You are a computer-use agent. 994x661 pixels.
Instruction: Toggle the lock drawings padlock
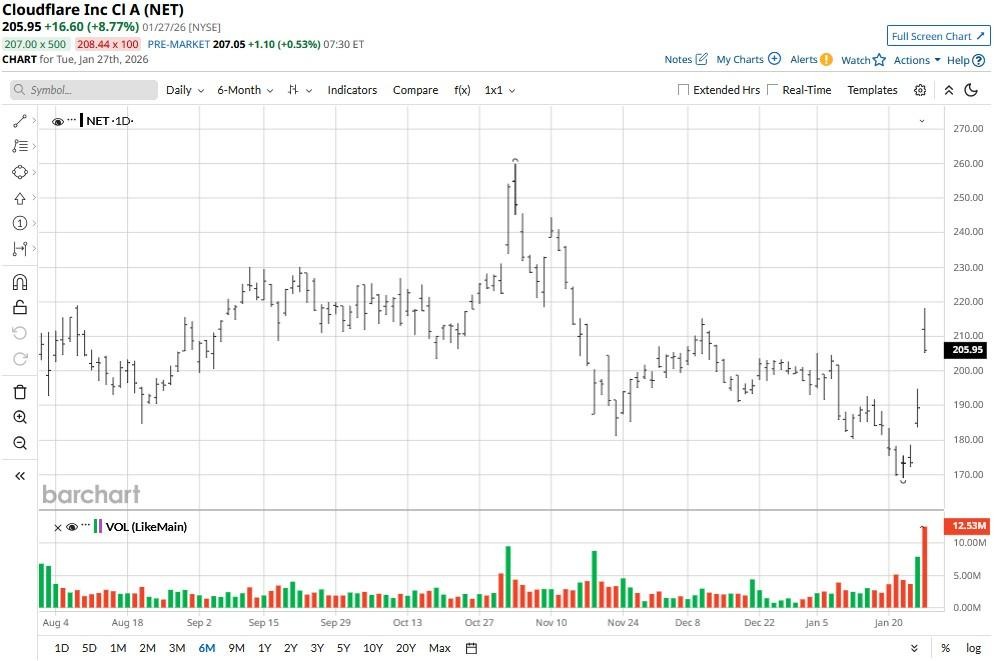(x=20, y=307)
